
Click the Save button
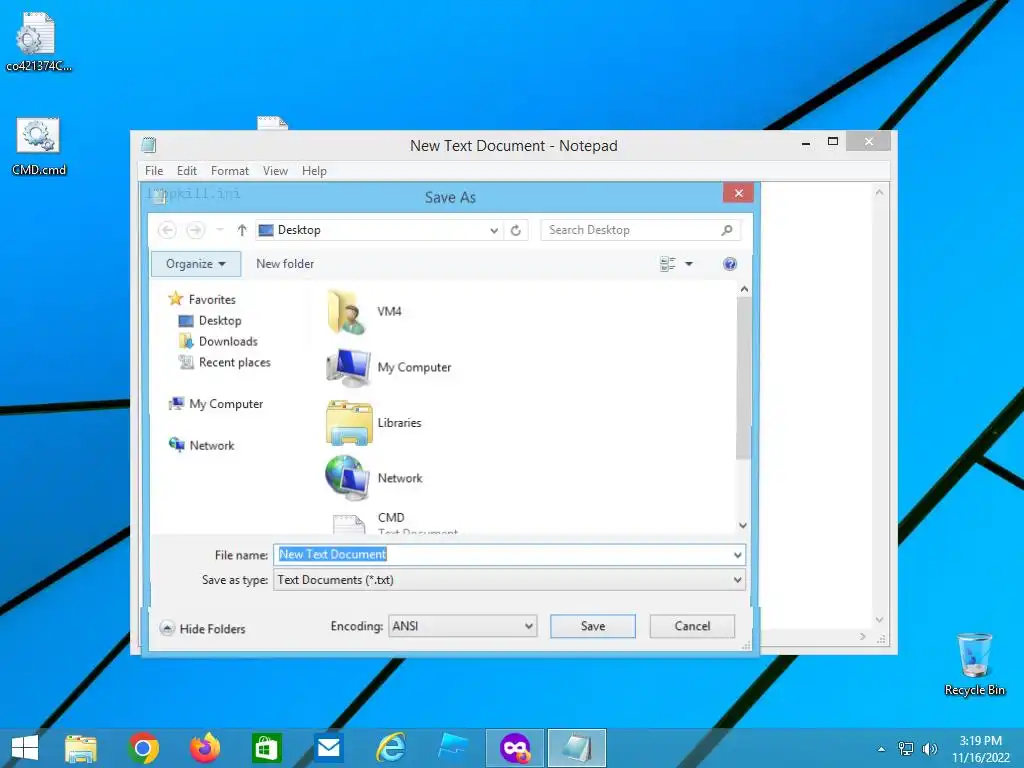593,626
